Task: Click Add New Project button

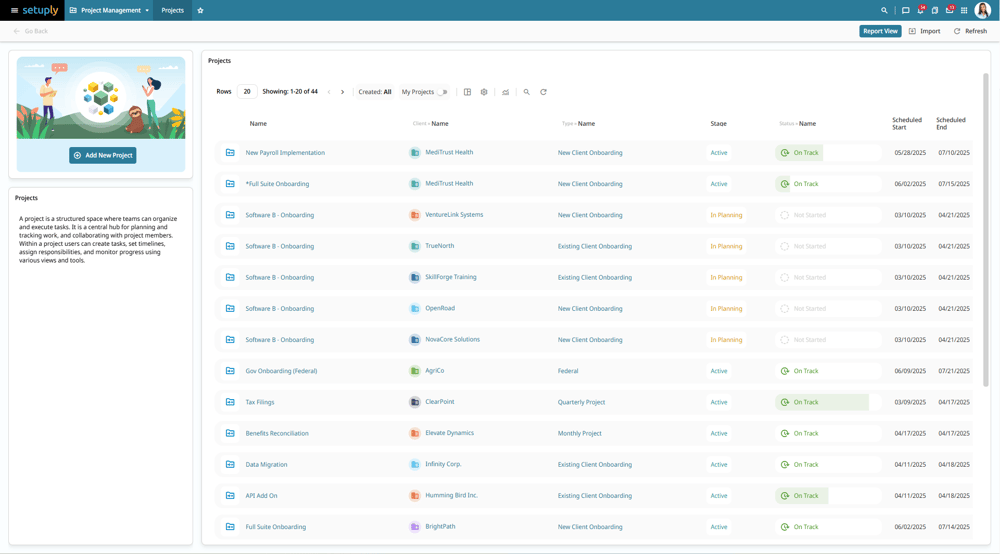Action: (103, 155)
